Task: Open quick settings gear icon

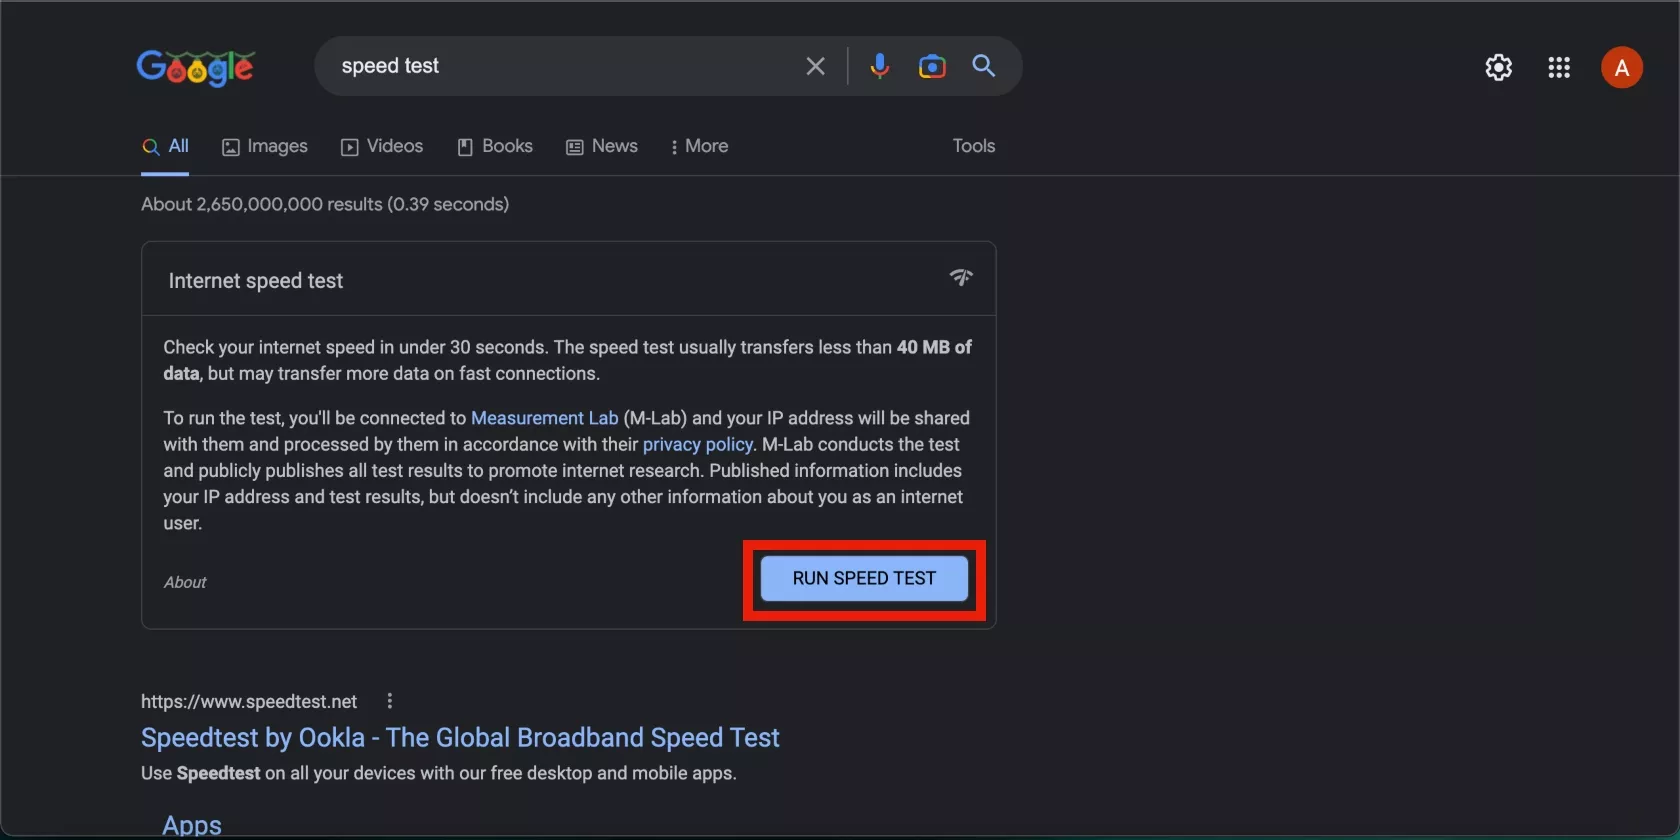Action: tap(1498, 67)
